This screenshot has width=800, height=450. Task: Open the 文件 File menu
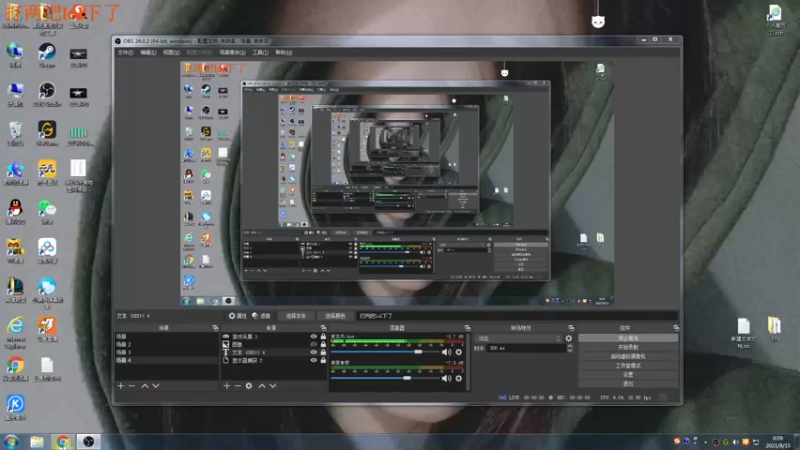pyautogui.click(x=126, y=53)
